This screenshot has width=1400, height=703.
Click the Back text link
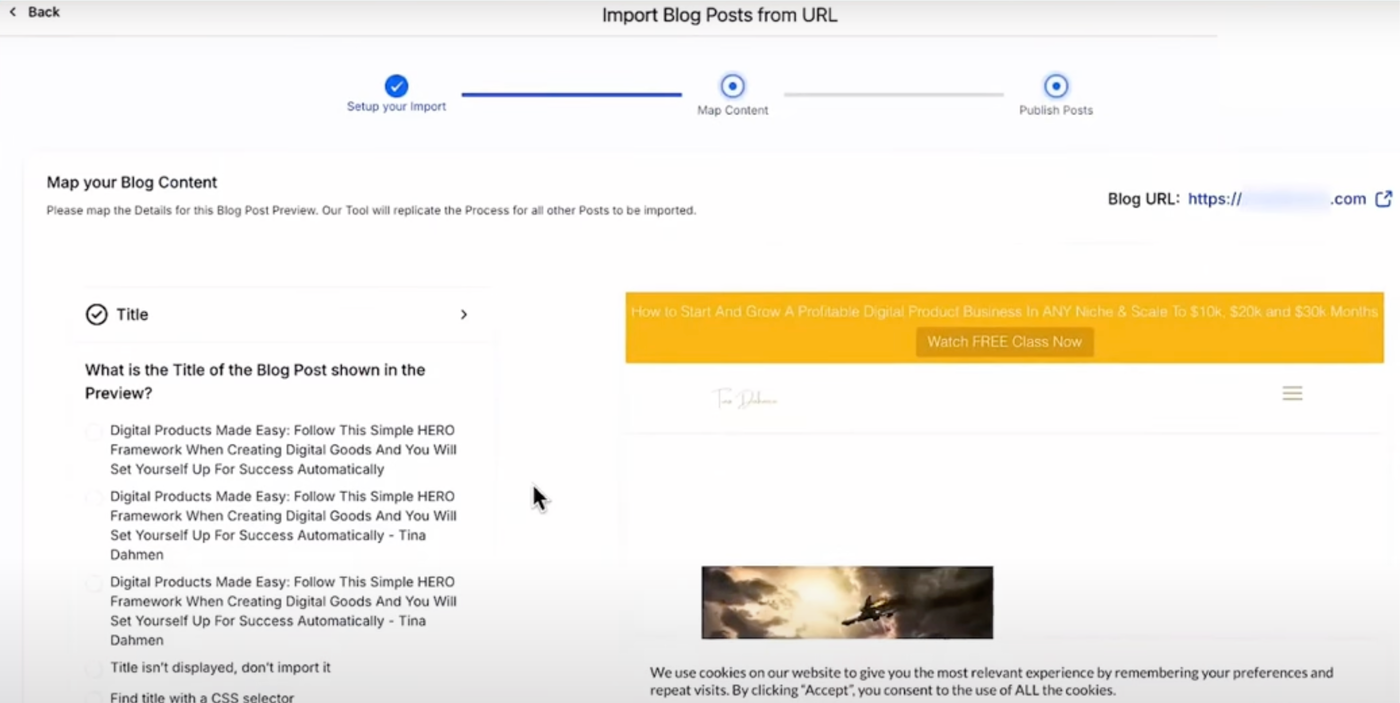[44, 12]
